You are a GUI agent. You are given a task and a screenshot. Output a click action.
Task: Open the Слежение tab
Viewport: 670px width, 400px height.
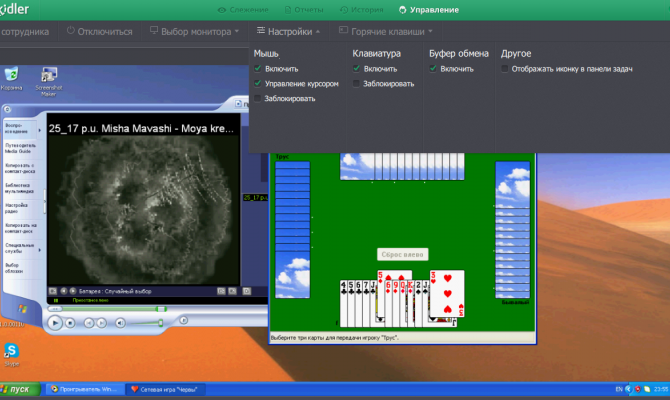pos(243,10)
